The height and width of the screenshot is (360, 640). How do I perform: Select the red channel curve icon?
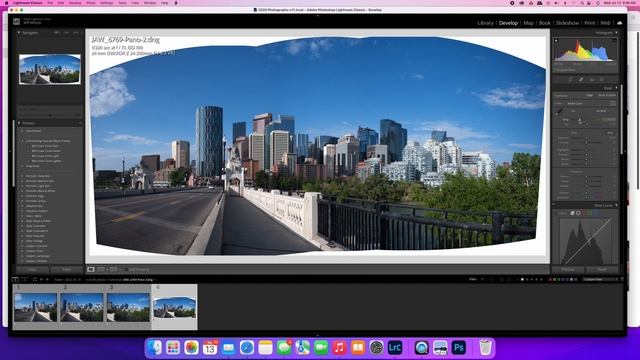point(584,213)
